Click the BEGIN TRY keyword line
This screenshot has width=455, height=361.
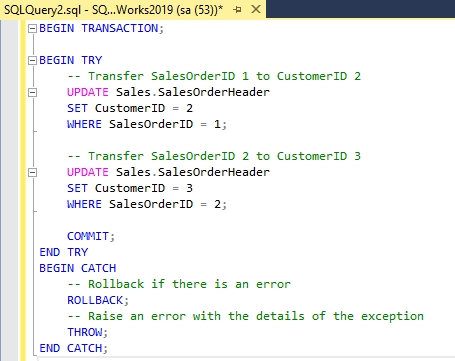click(x=71, y=60)
